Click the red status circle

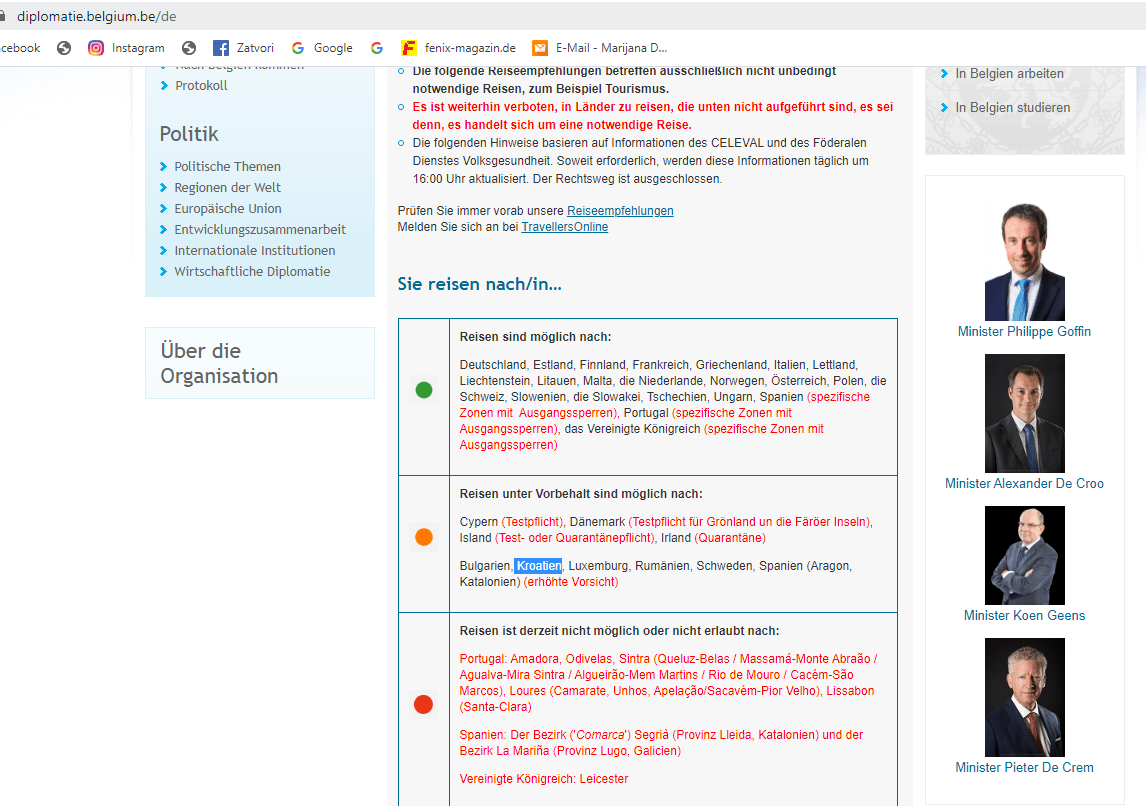pyautogui.click(x=424, y=704)
